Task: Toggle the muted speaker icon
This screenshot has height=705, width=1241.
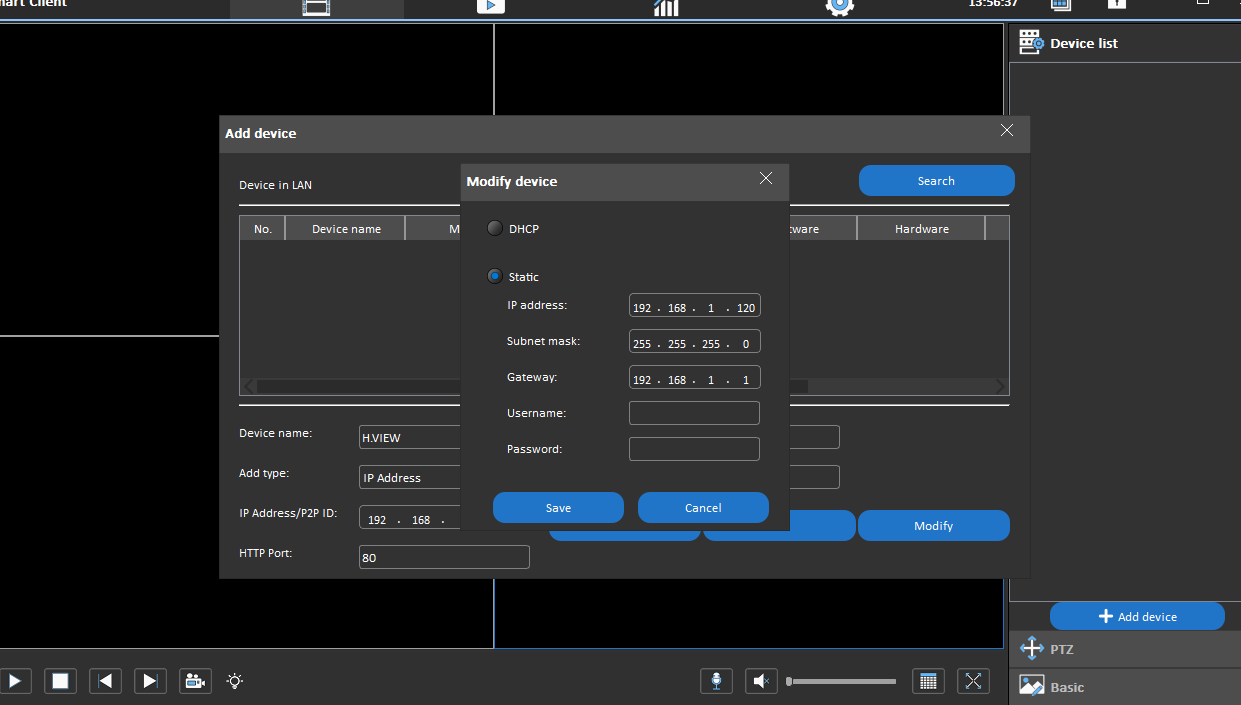Action: point(761,681)
